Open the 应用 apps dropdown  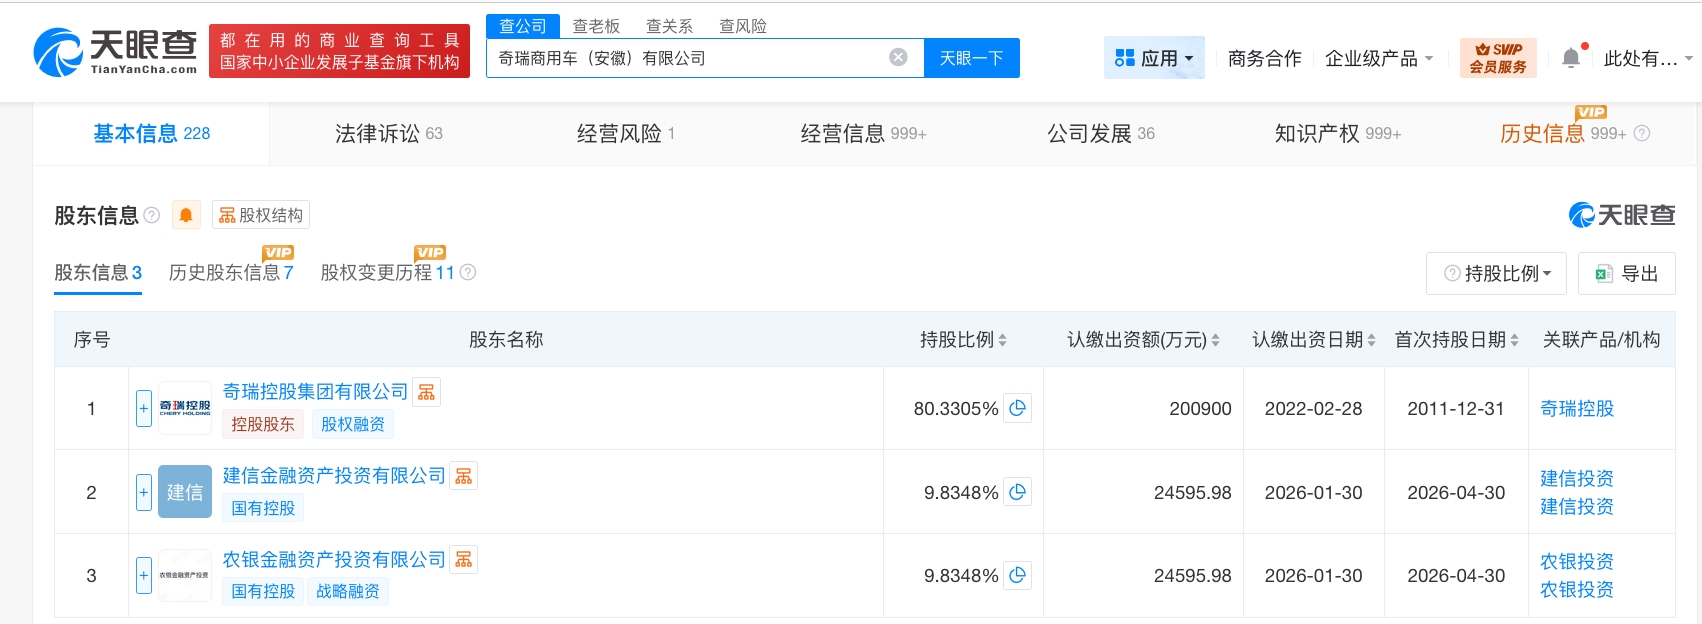click(1154, 58)
